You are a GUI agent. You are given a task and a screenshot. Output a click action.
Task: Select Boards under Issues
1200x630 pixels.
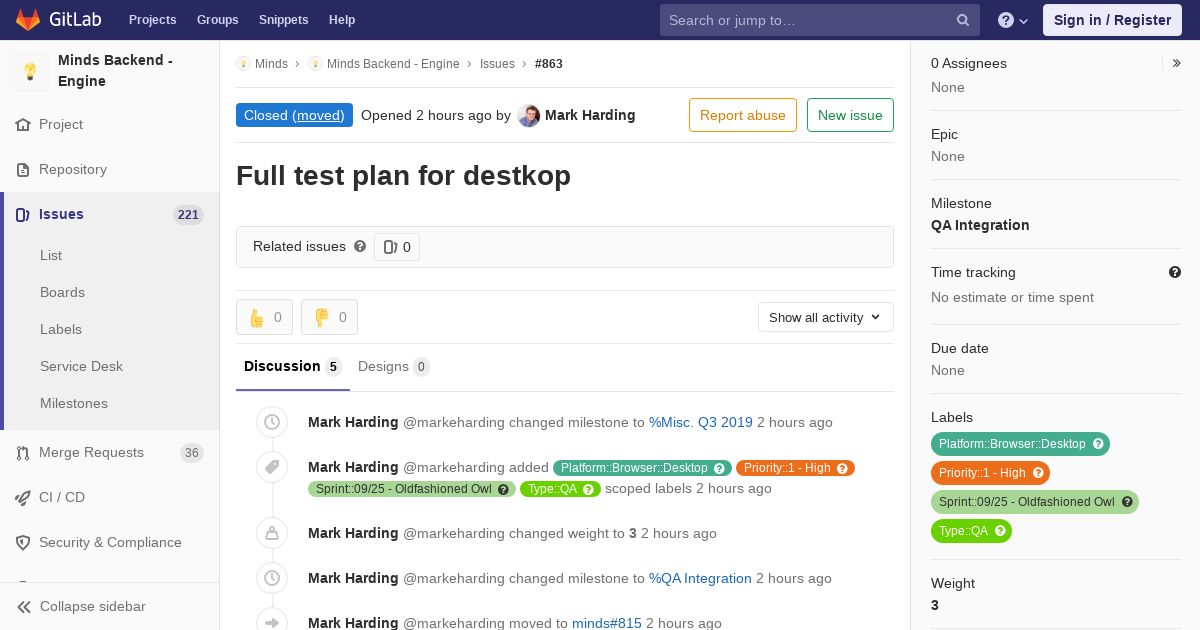click(62, 292)
